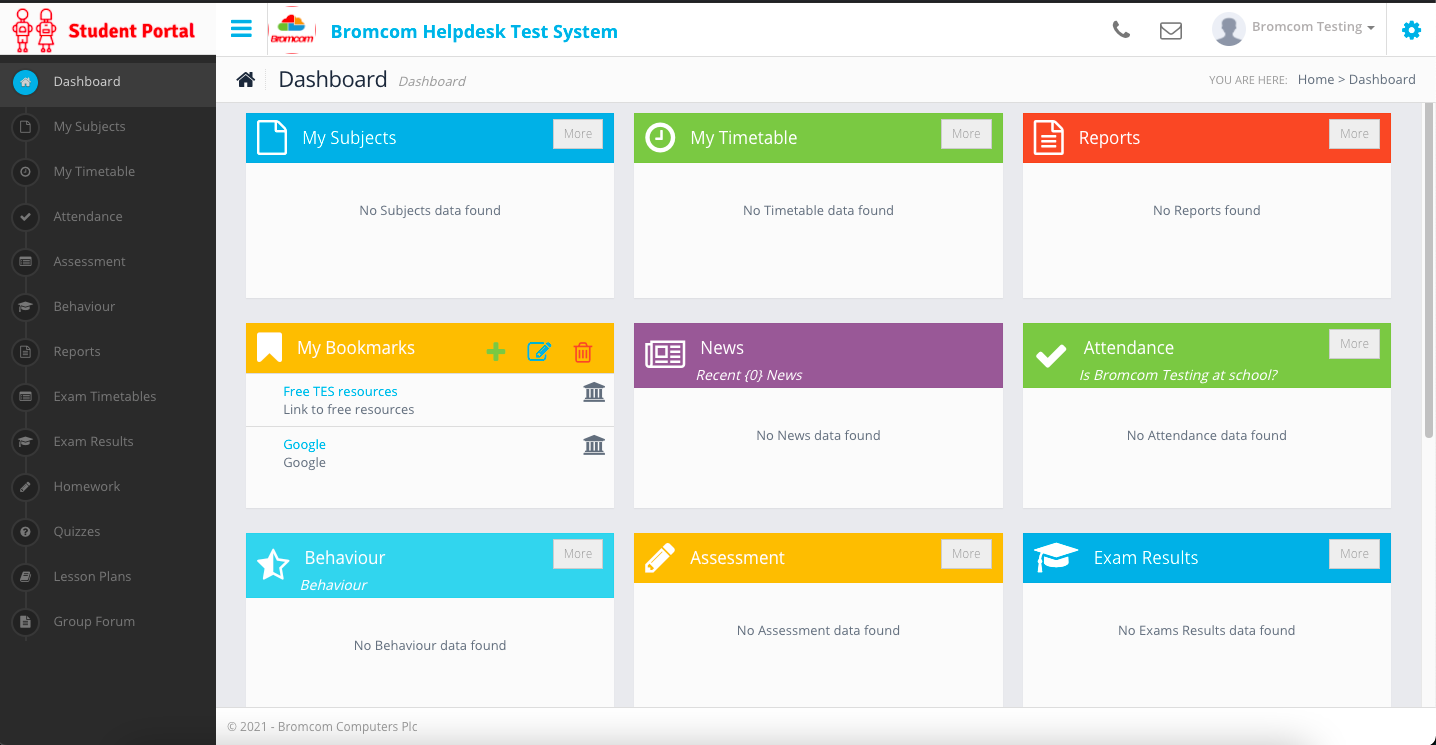Click the Home breadcrumb link
The image size is (1436, 745).
click(x=1315, y=79)
